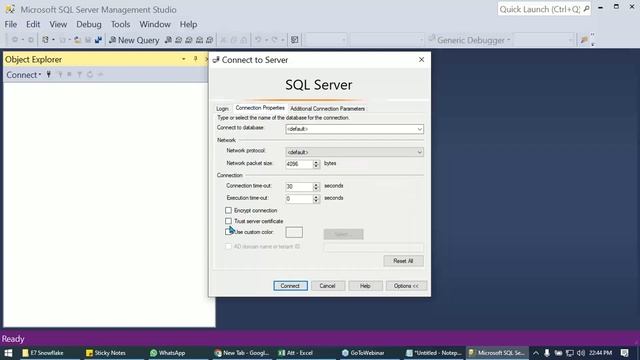Decrease Connection time-out with down arrow
This screenshot has height=360, width=640.
pyautogui.click(x=316, y=189)
